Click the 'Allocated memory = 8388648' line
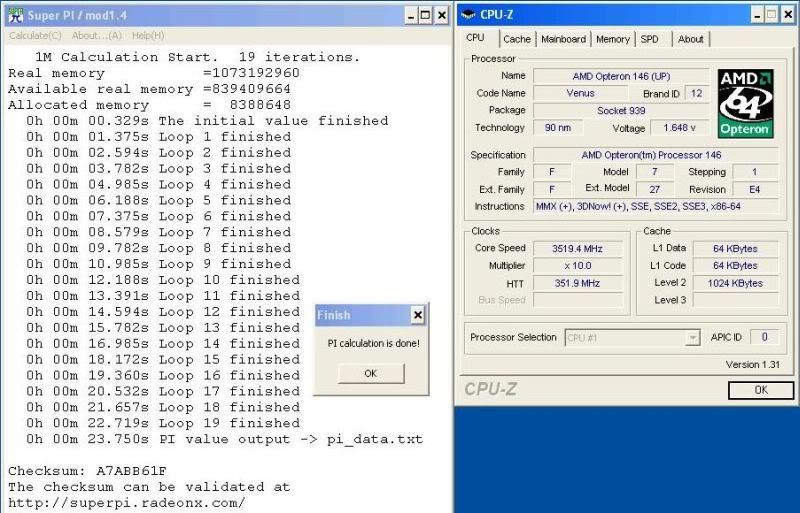 (149, 105)
